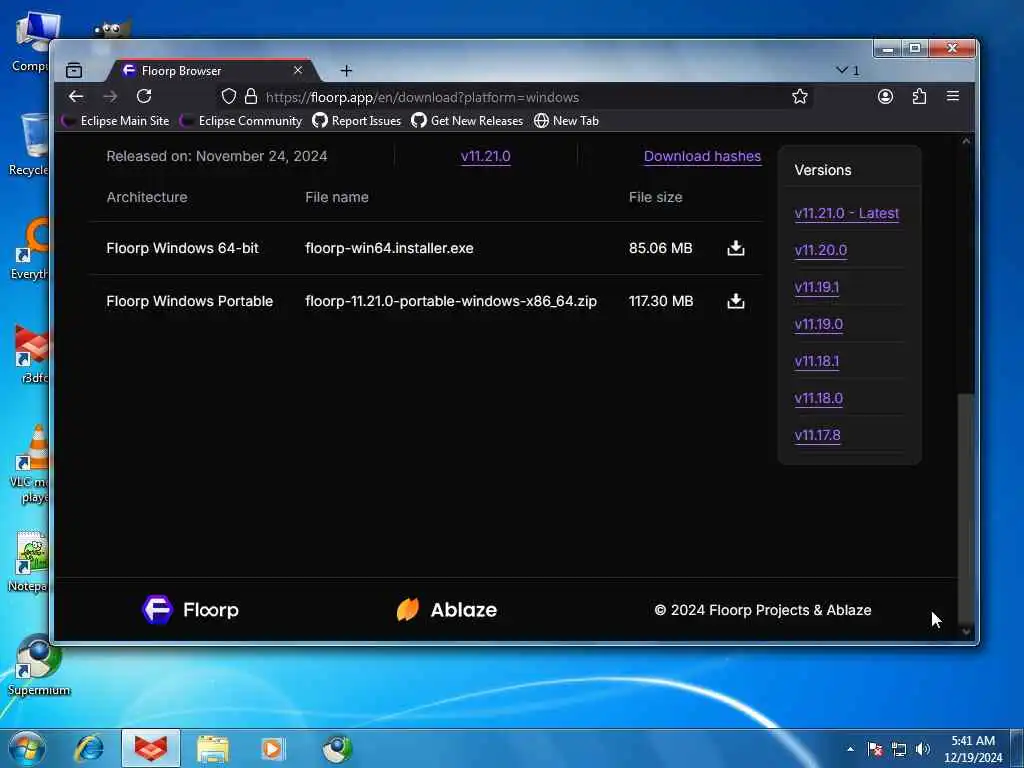This screenshot has width=1024, height=768.
Task: Download floorp-win64.installer.exe via its download icon
Action: tap(736, 248)
